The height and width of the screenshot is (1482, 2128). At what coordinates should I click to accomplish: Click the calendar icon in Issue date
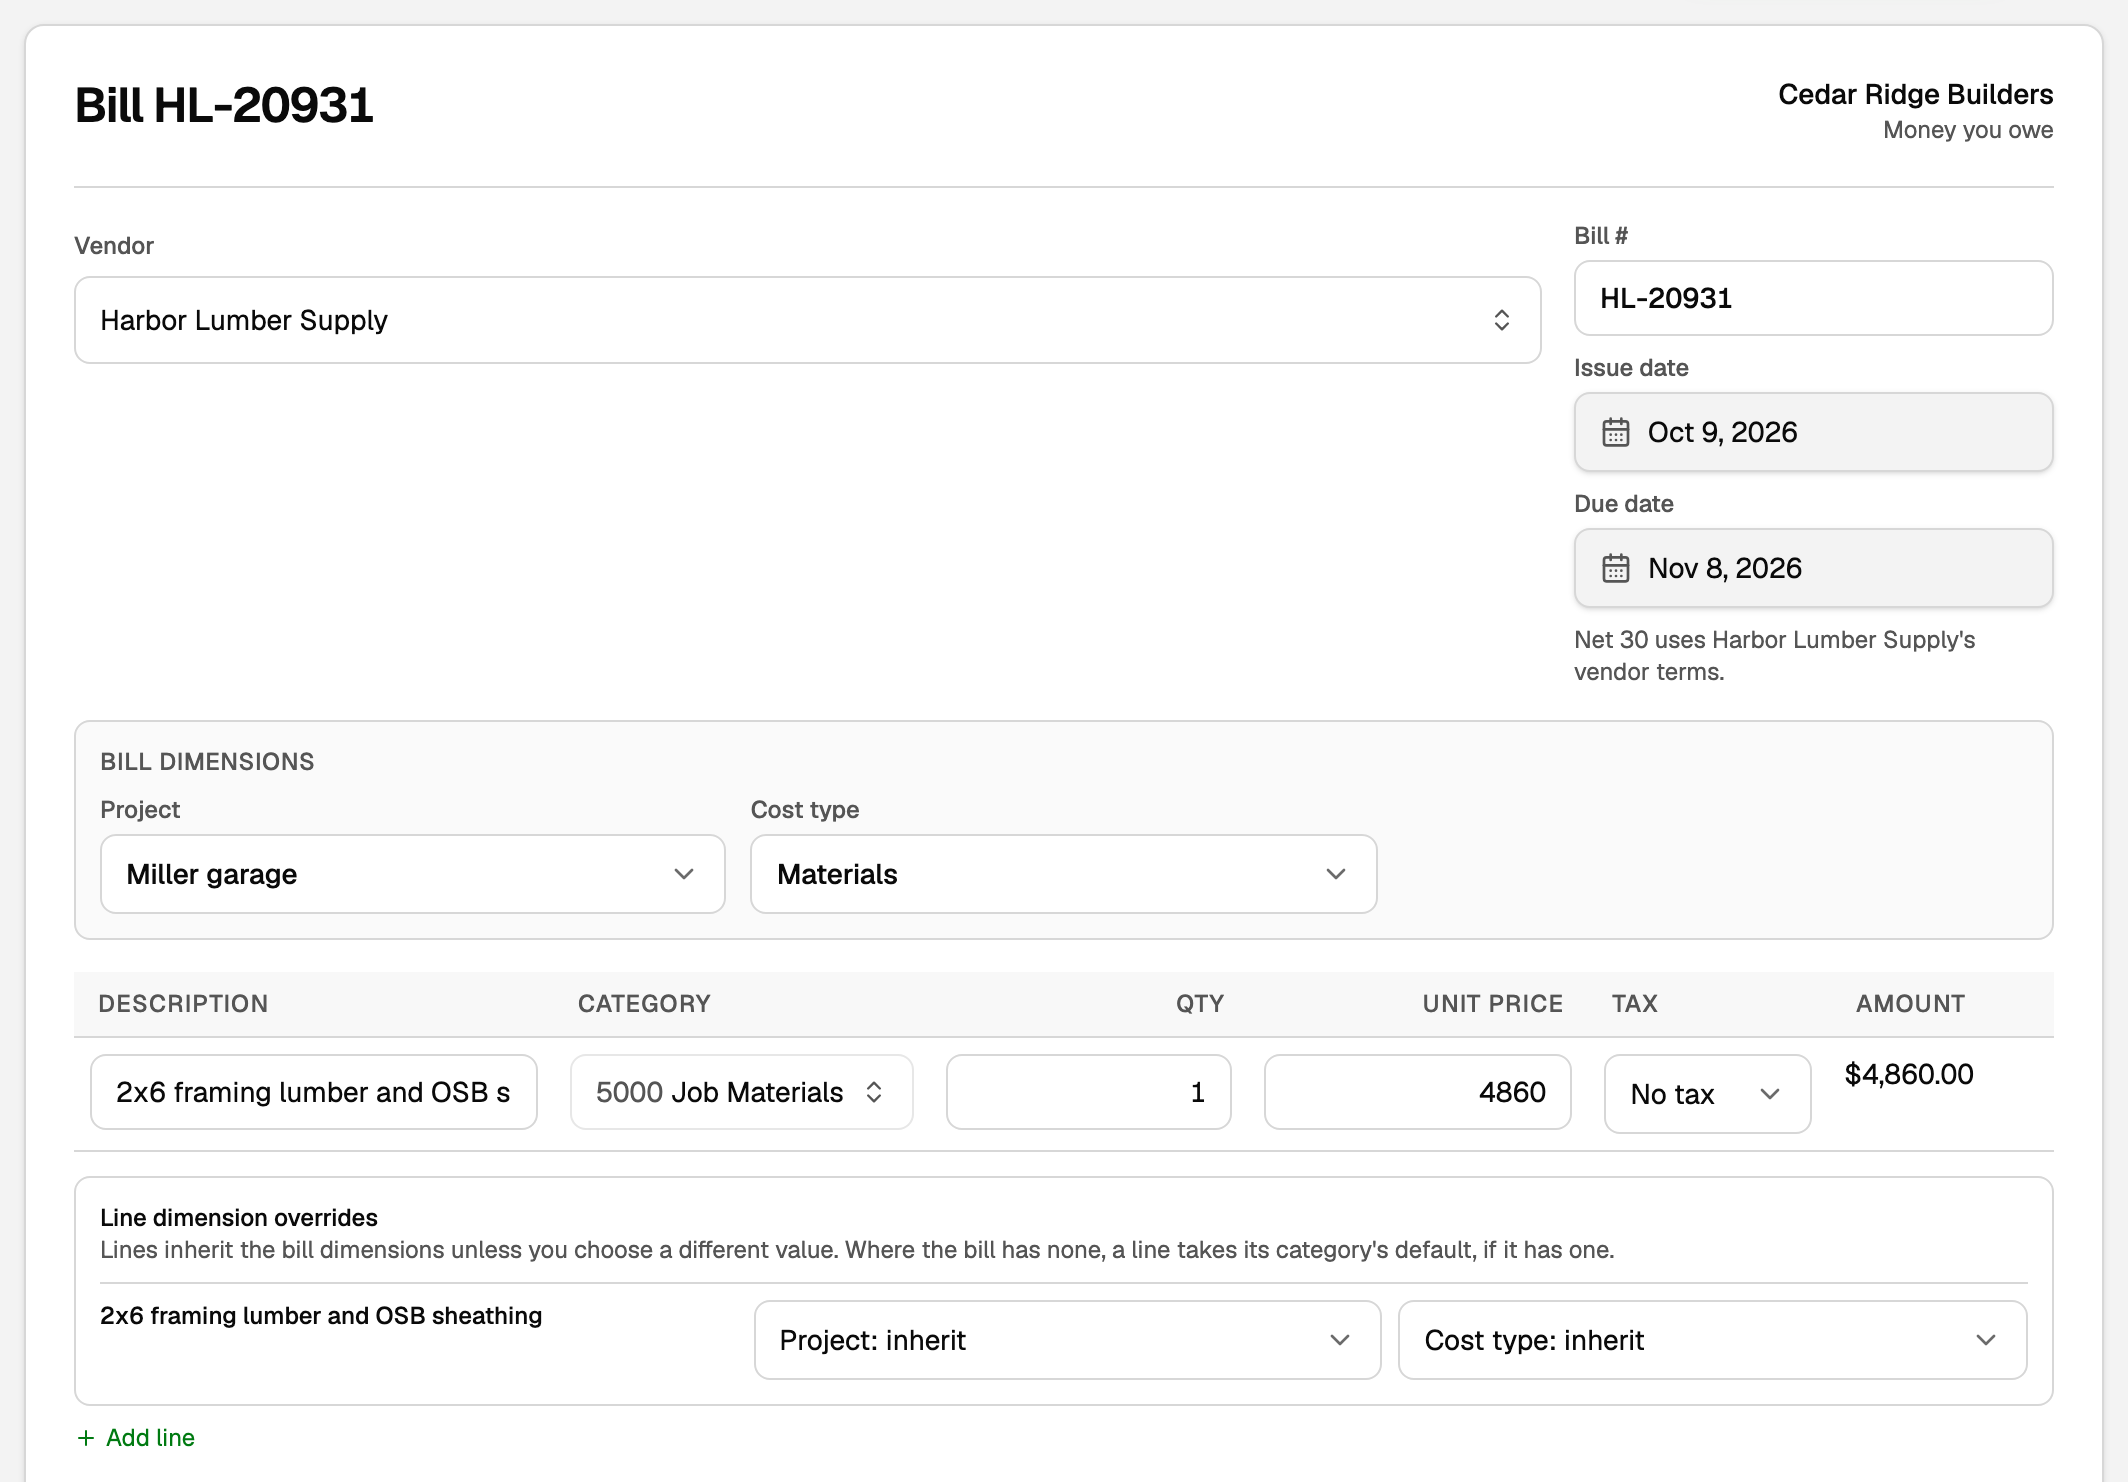(1615, 432)
